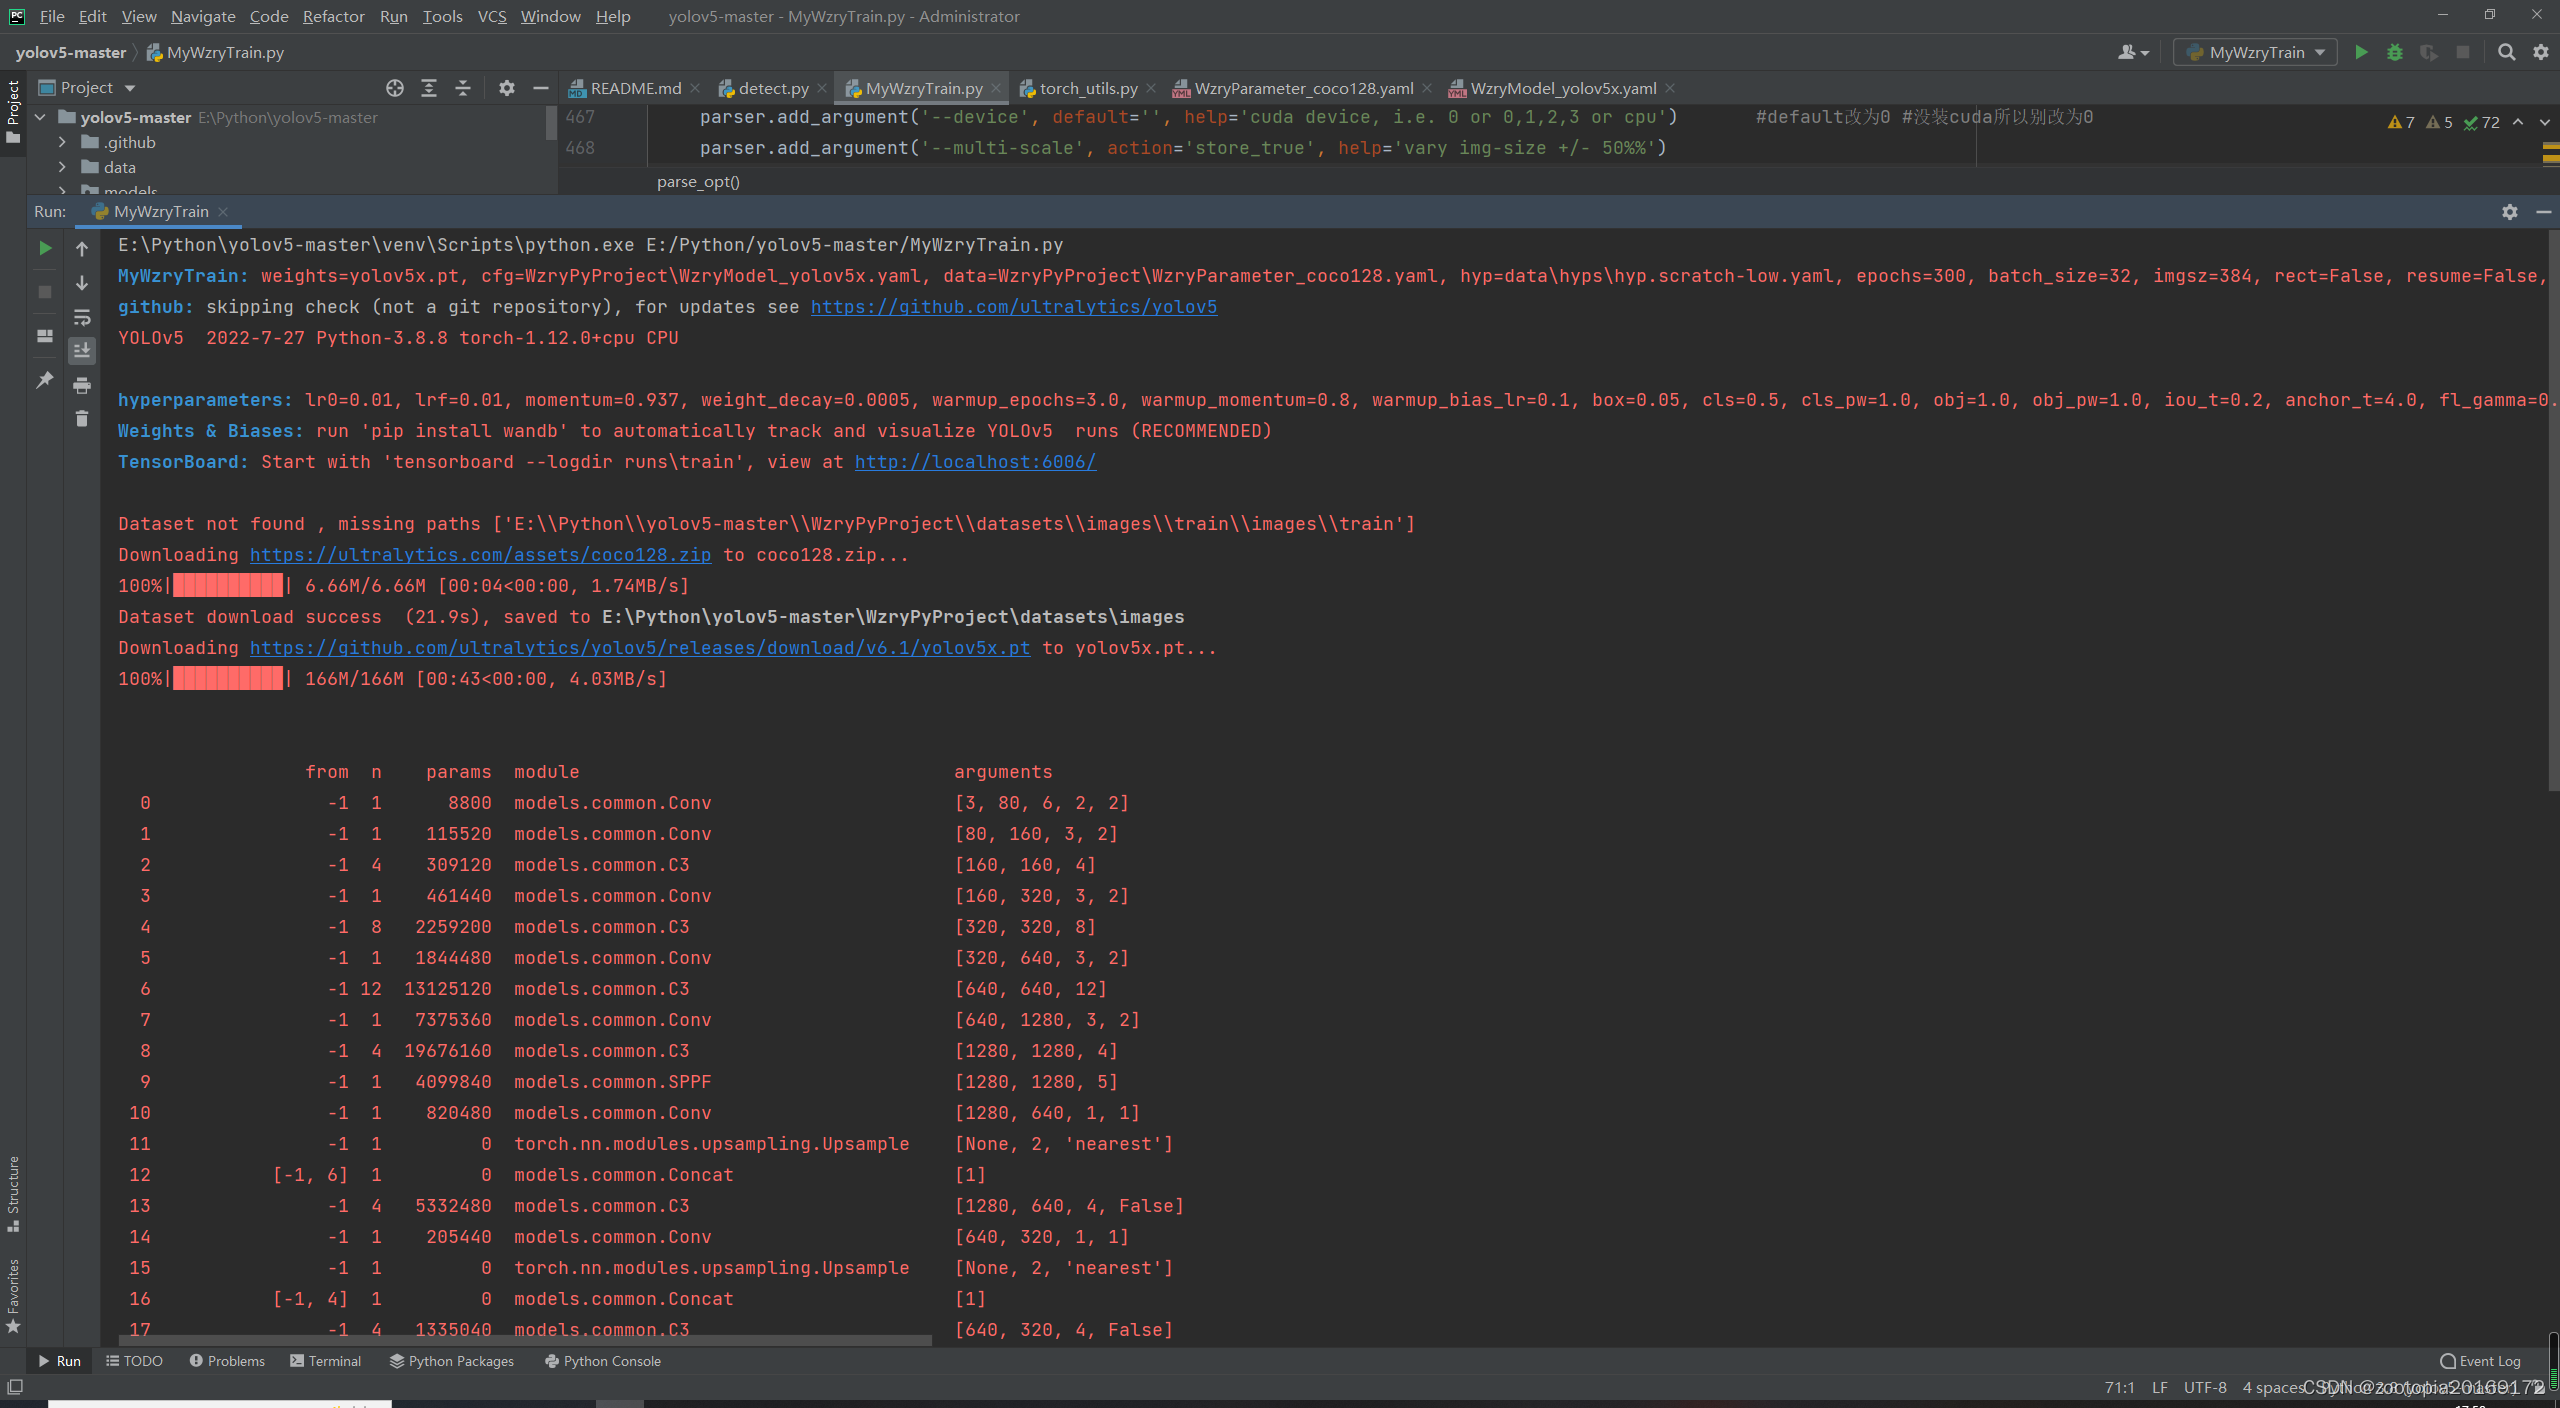Click the Run with Coverage icon

click(x=2429, y=52)
